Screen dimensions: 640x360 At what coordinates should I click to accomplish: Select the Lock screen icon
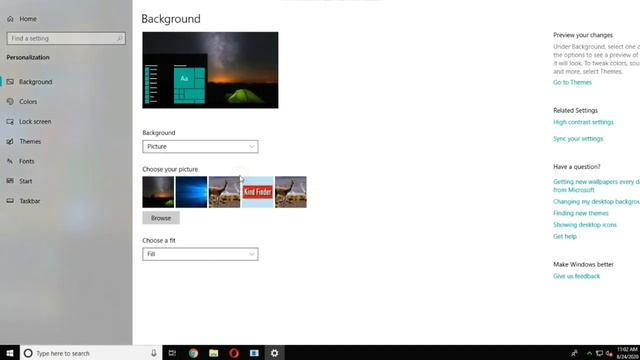pos(10,121)
